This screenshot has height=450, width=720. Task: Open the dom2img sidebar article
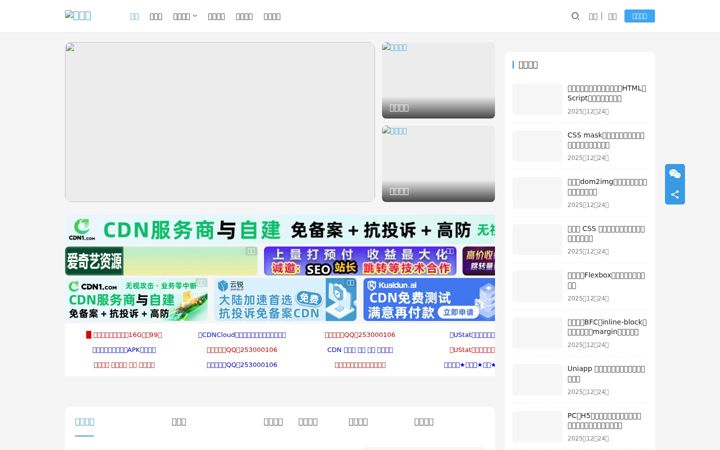[x=607, y=187]
